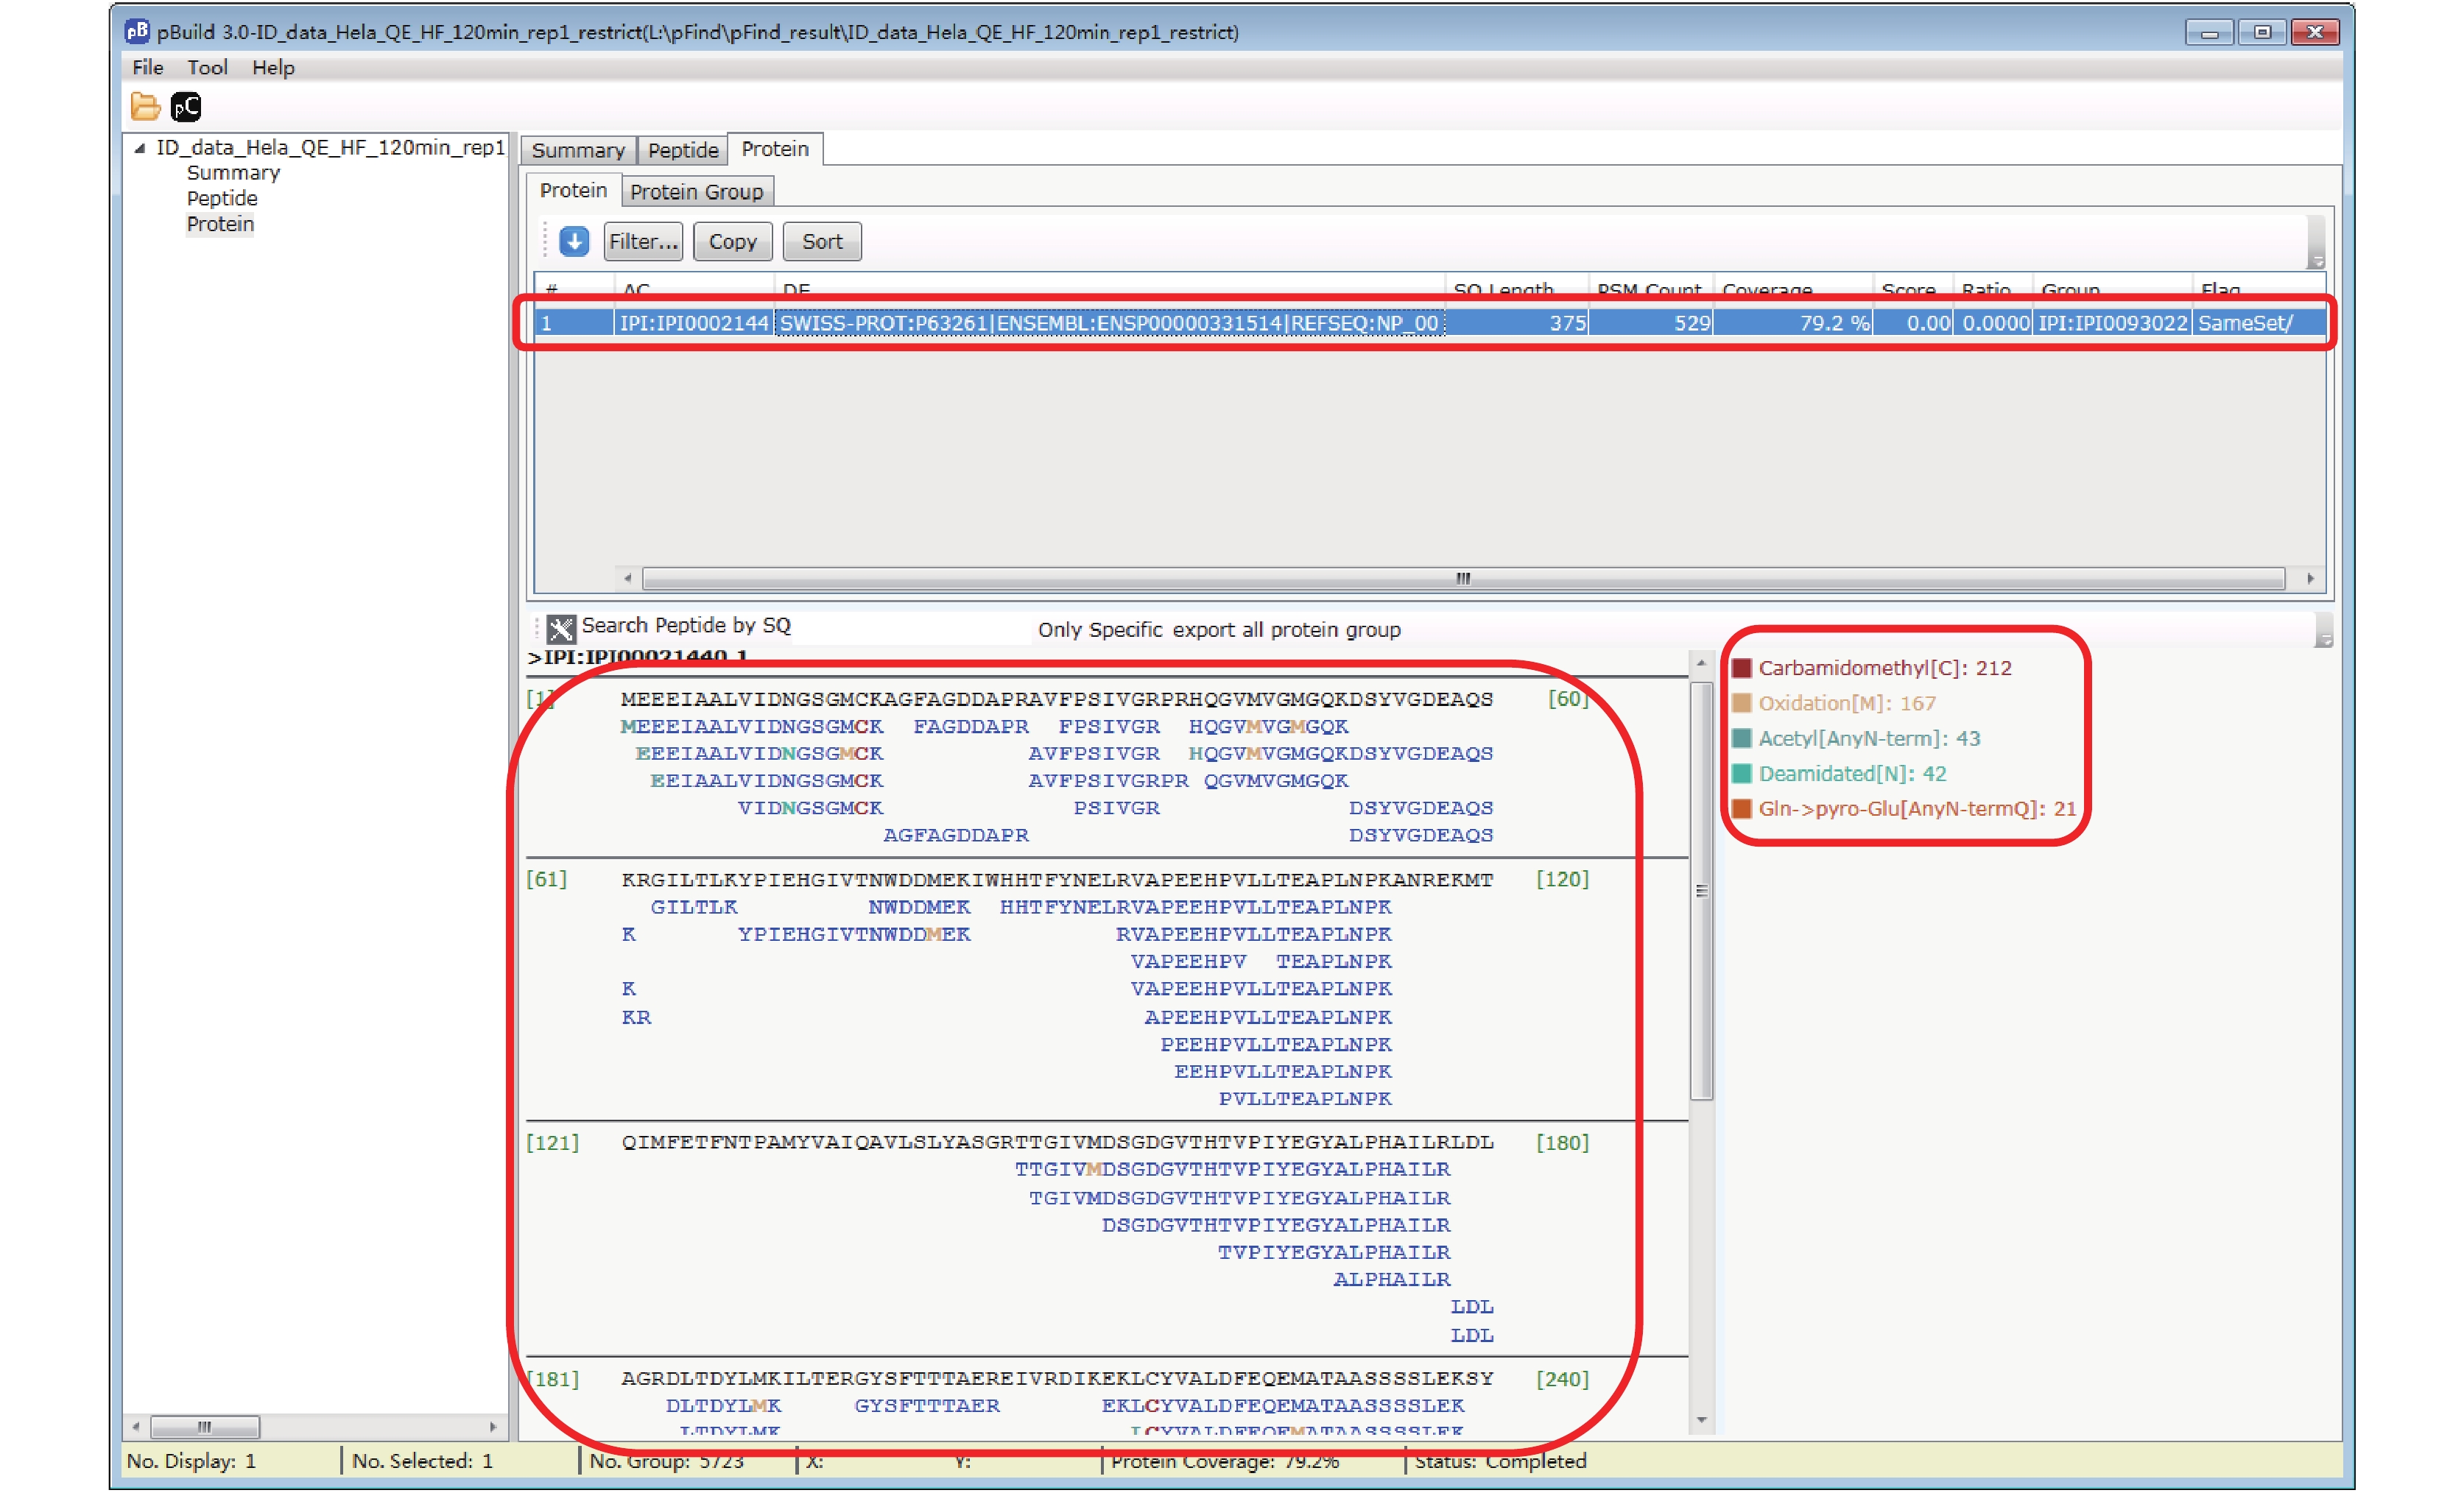
Task: Select Summary in the left tree
Action: coord(233,173)
